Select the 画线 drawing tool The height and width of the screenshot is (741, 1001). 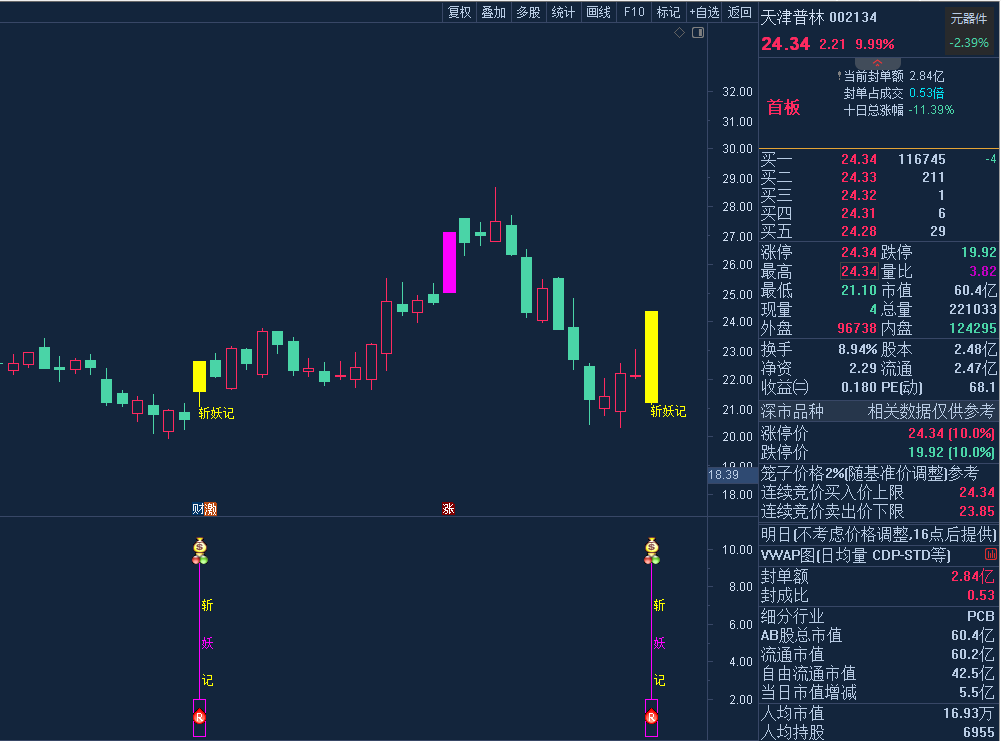pos(598,12)
